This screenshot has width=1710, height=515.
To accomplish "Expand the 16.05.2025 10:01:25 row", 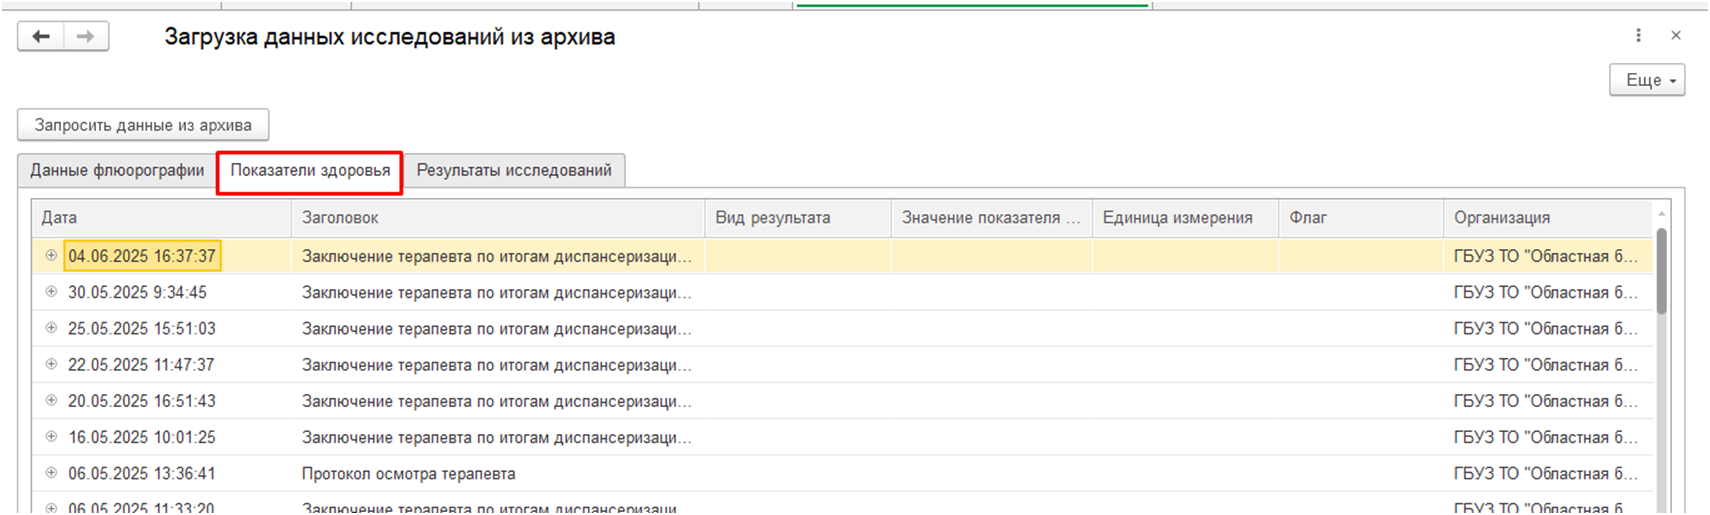I will (x=51, y=437).
